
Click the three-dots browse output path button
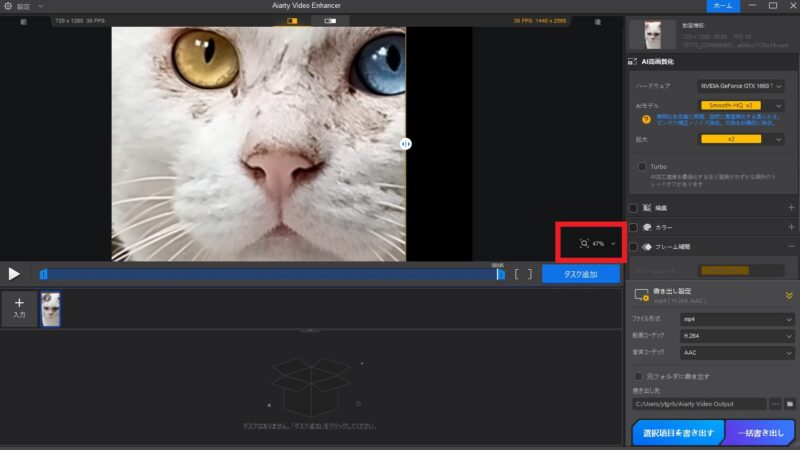coord(775,404)
